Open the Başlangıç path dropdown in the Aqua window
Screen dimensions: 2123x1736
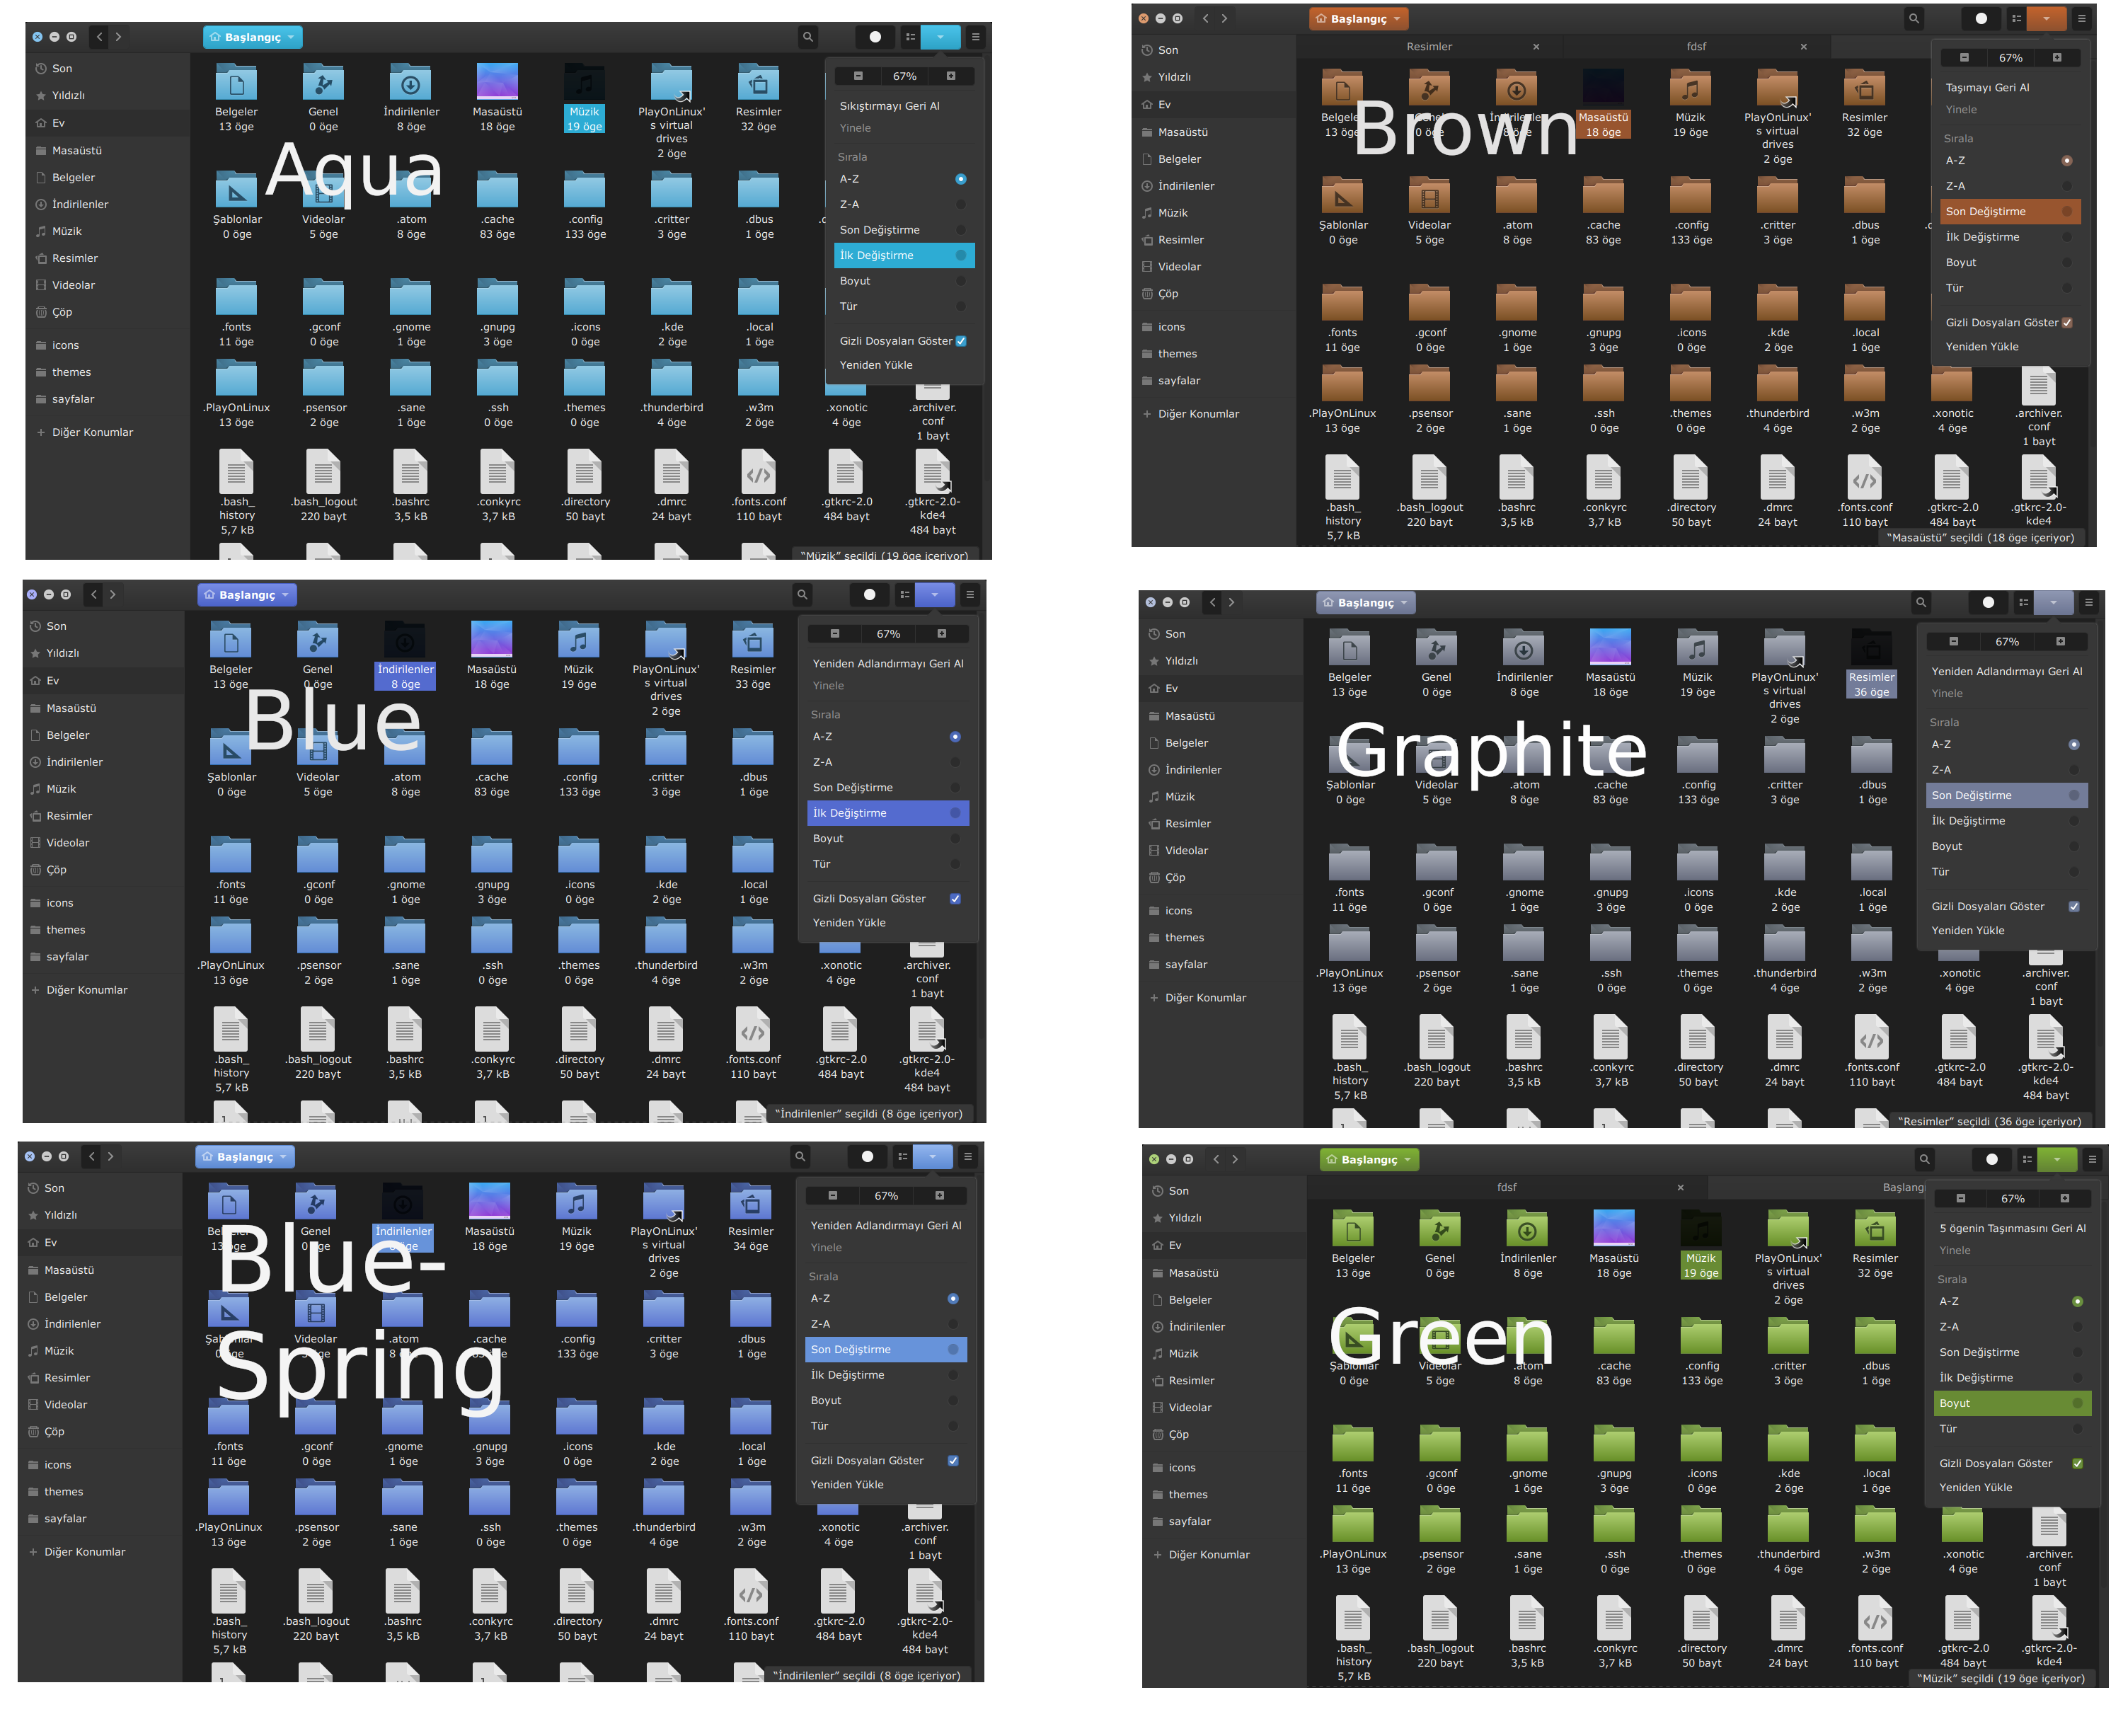click(x=252, y=37)
